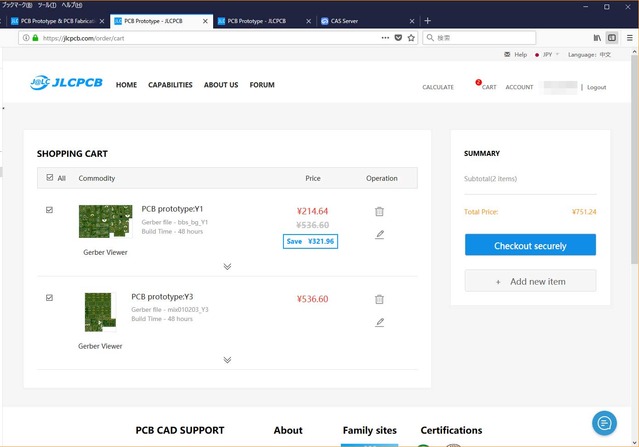Viewport: 639px width, 447px height.
Task: Open the HOME menu item
Action: pos(126,85)
